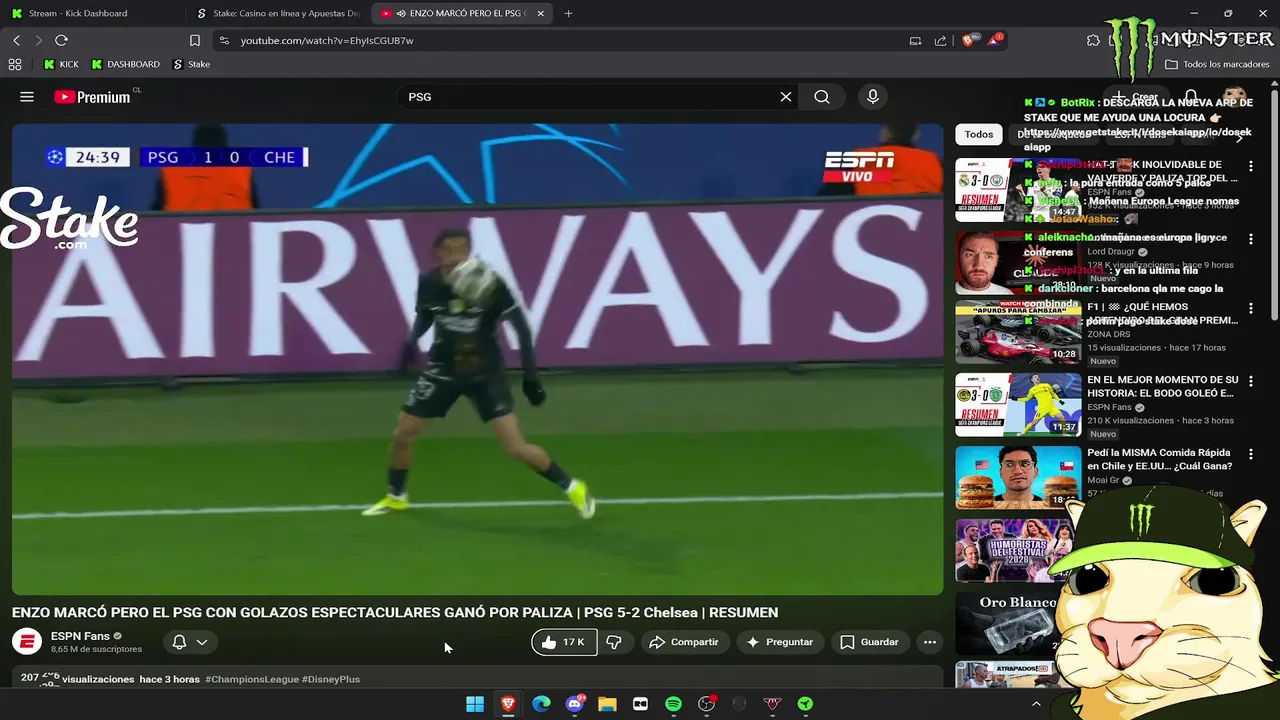Go to YouTube Premium home logo

[x=92, y=97]
